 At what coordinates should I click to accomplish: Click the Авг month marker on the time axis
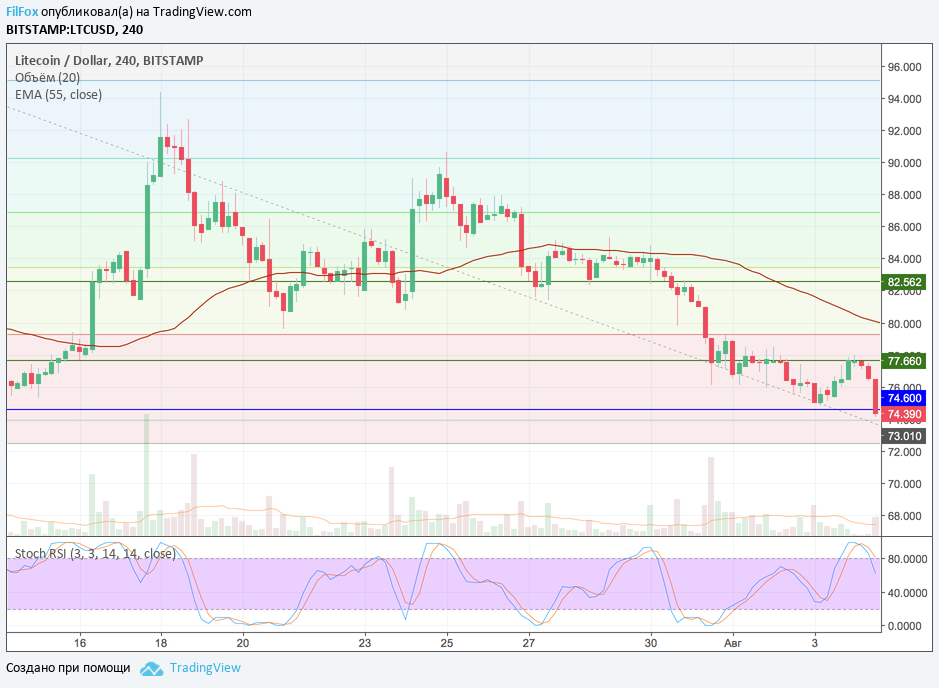coord(733,642)
